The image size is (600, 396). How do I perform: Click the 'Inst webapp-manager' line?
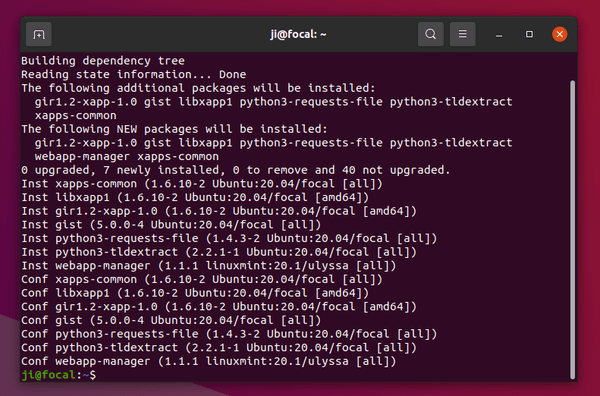(209, 266)
